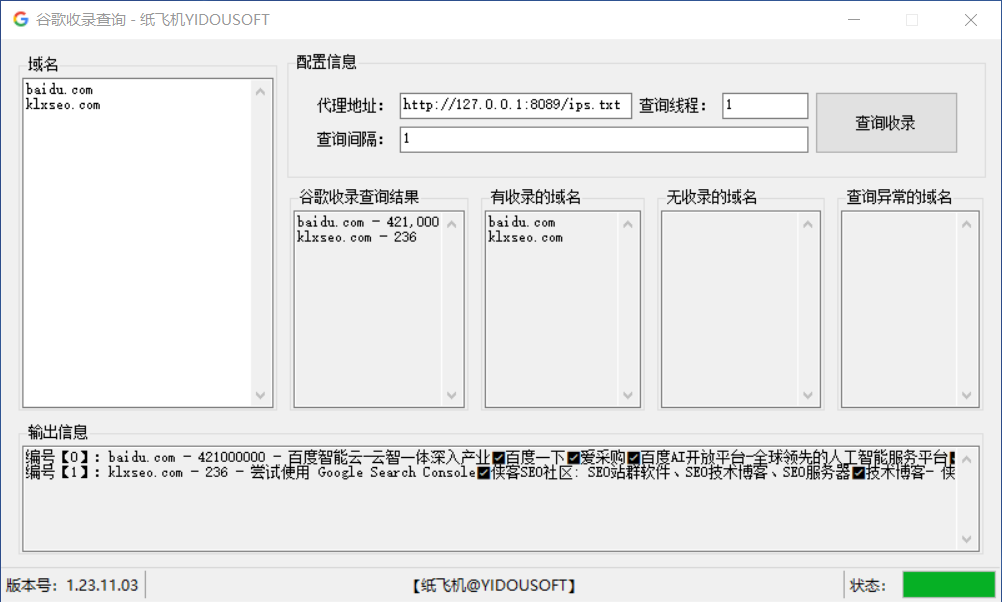1002x602 pixels.
Task: Click up arrow of 域名 list scrollbar
Action: point(260,92)
